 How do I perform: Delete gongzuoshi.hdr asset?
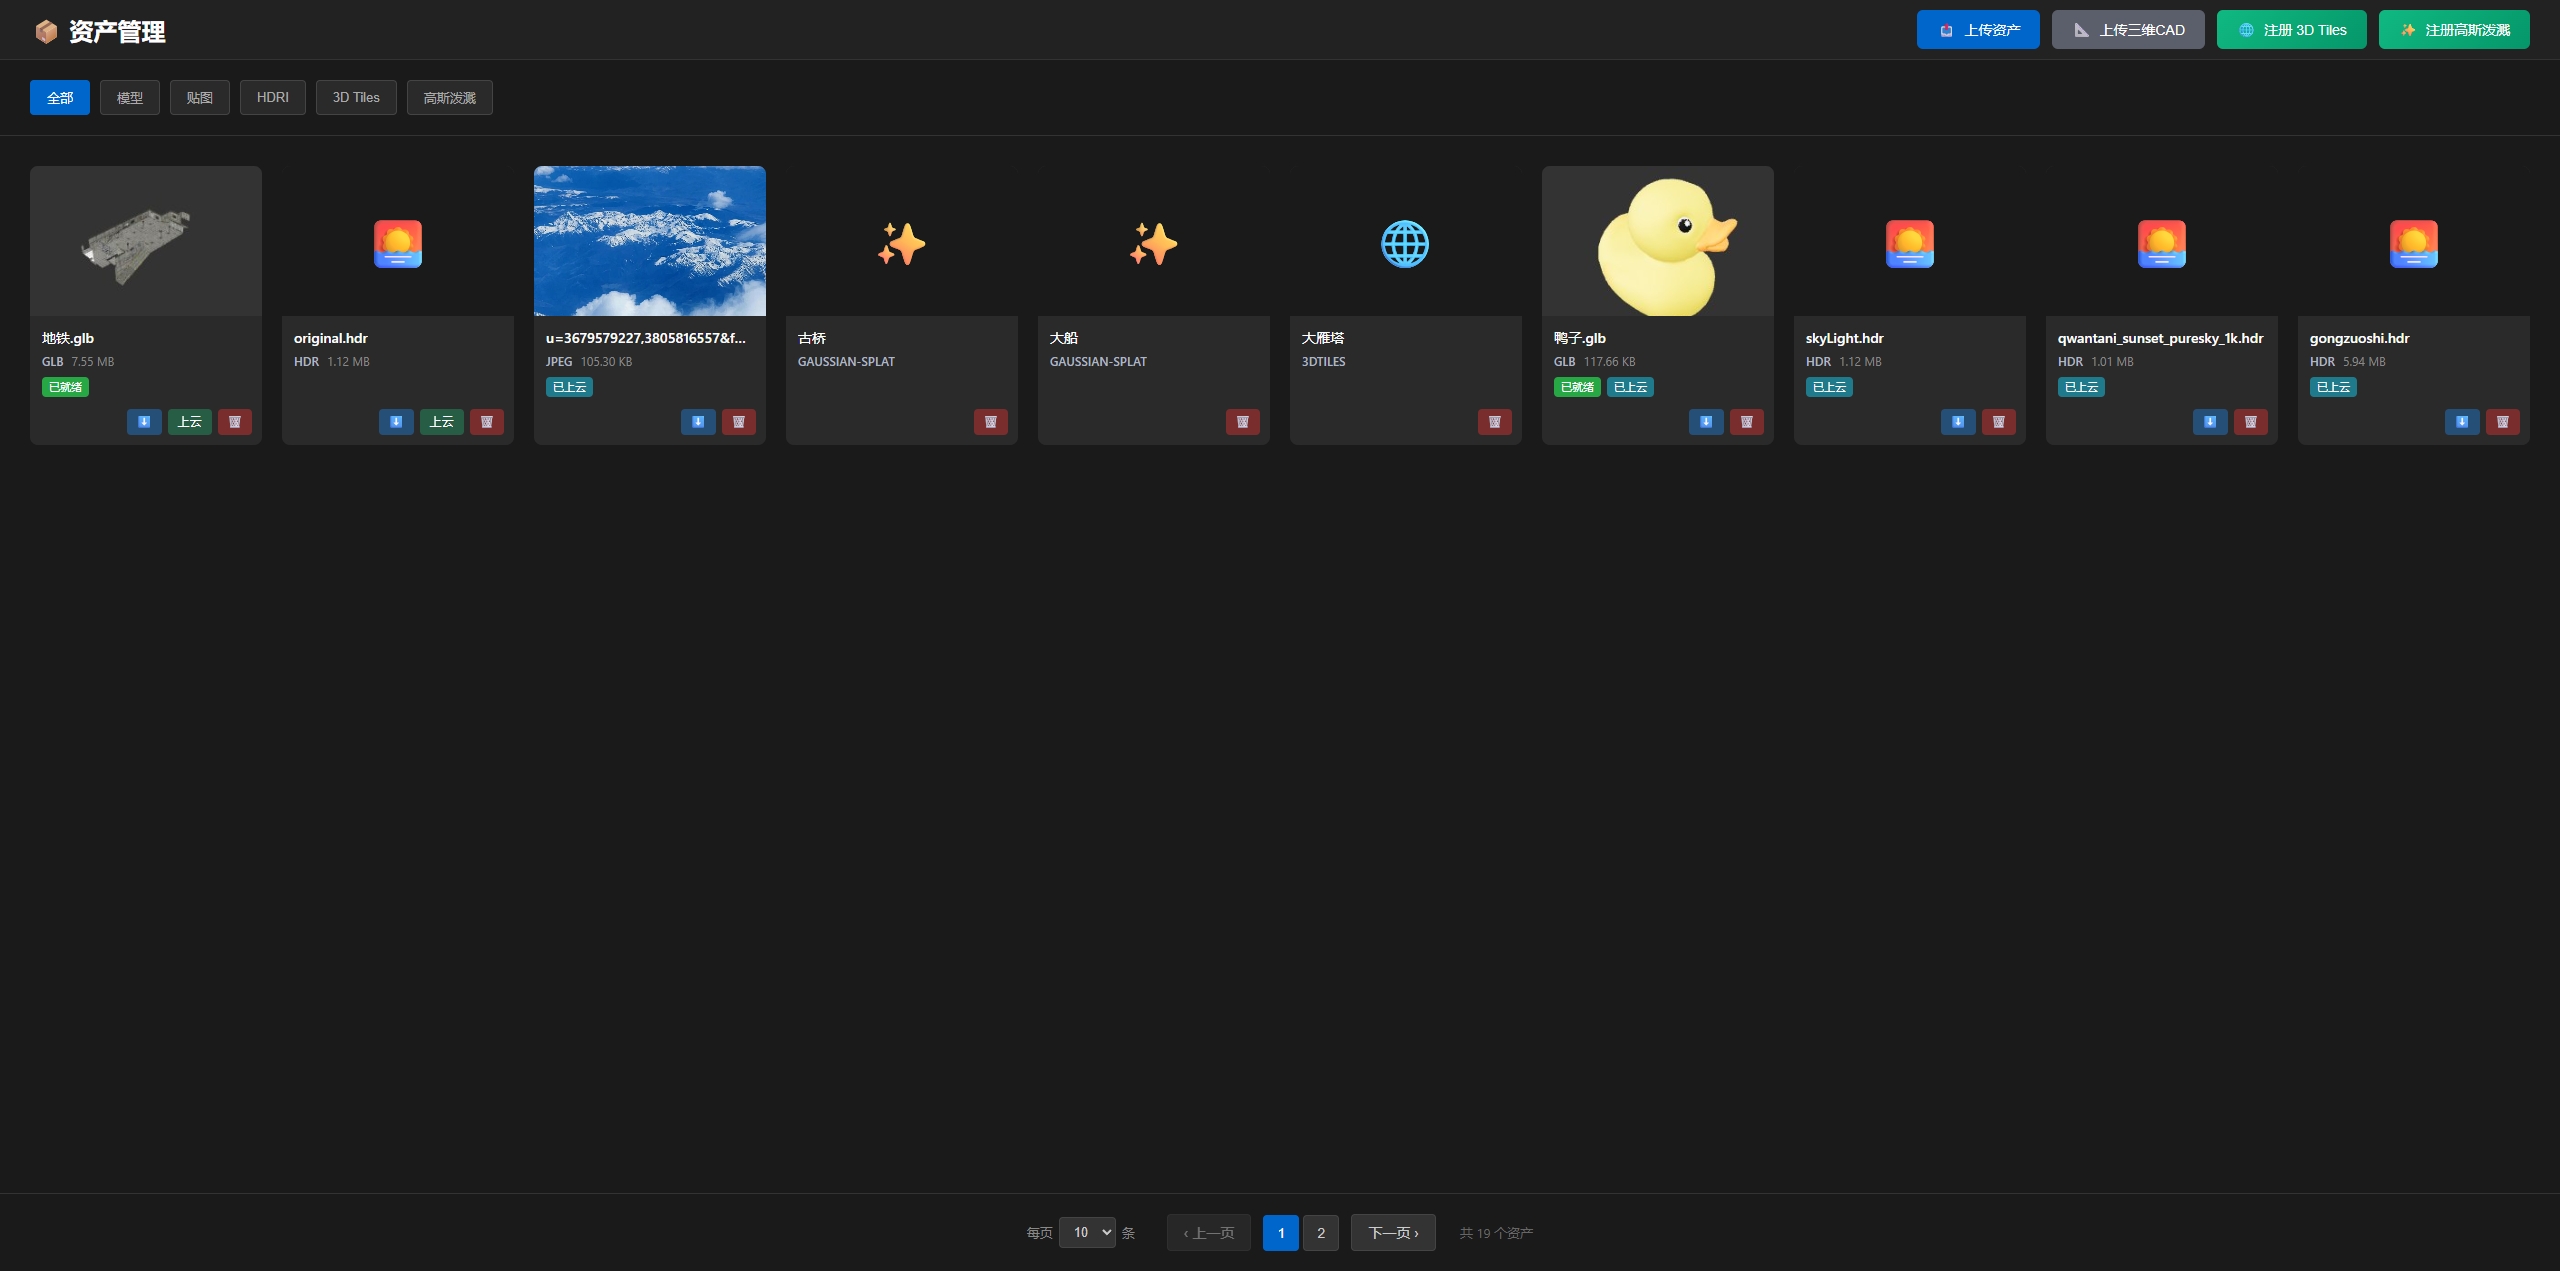point(2503,422)
